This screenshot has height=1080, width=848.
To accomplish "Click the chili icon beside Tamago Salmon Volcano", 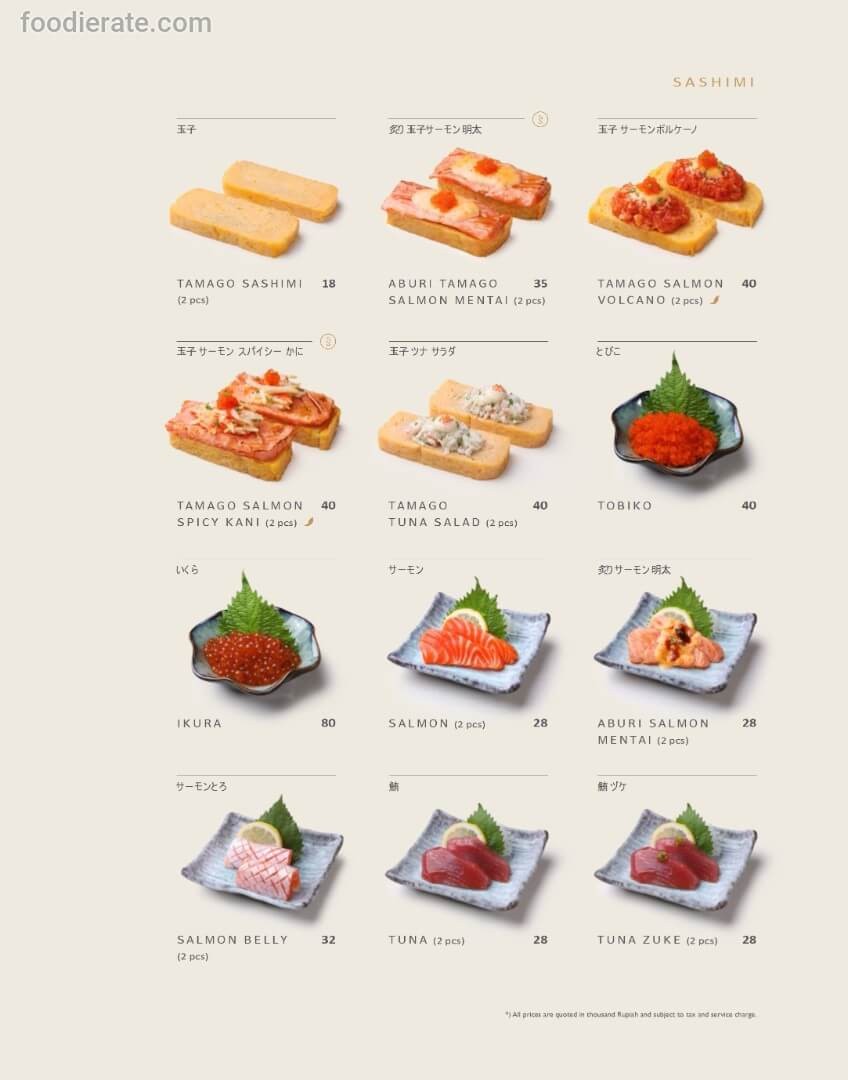I will click(714, 300).
